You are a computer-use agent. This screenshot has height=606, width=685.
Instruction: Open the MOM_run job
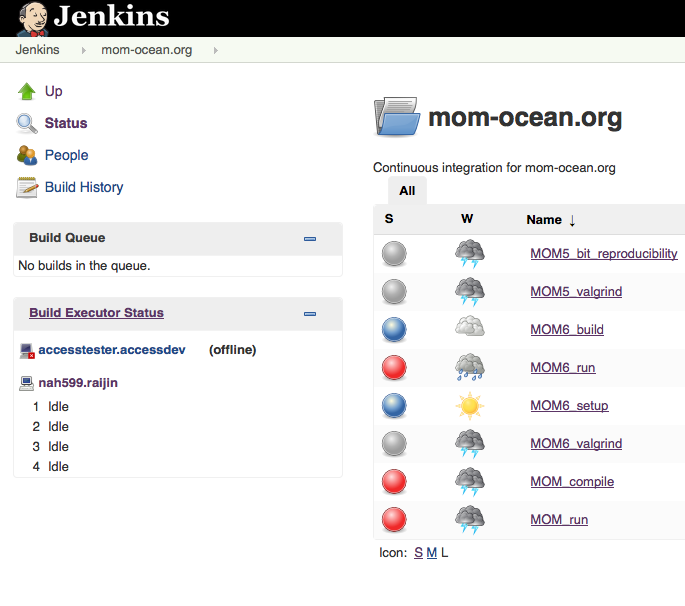[559, 519]
